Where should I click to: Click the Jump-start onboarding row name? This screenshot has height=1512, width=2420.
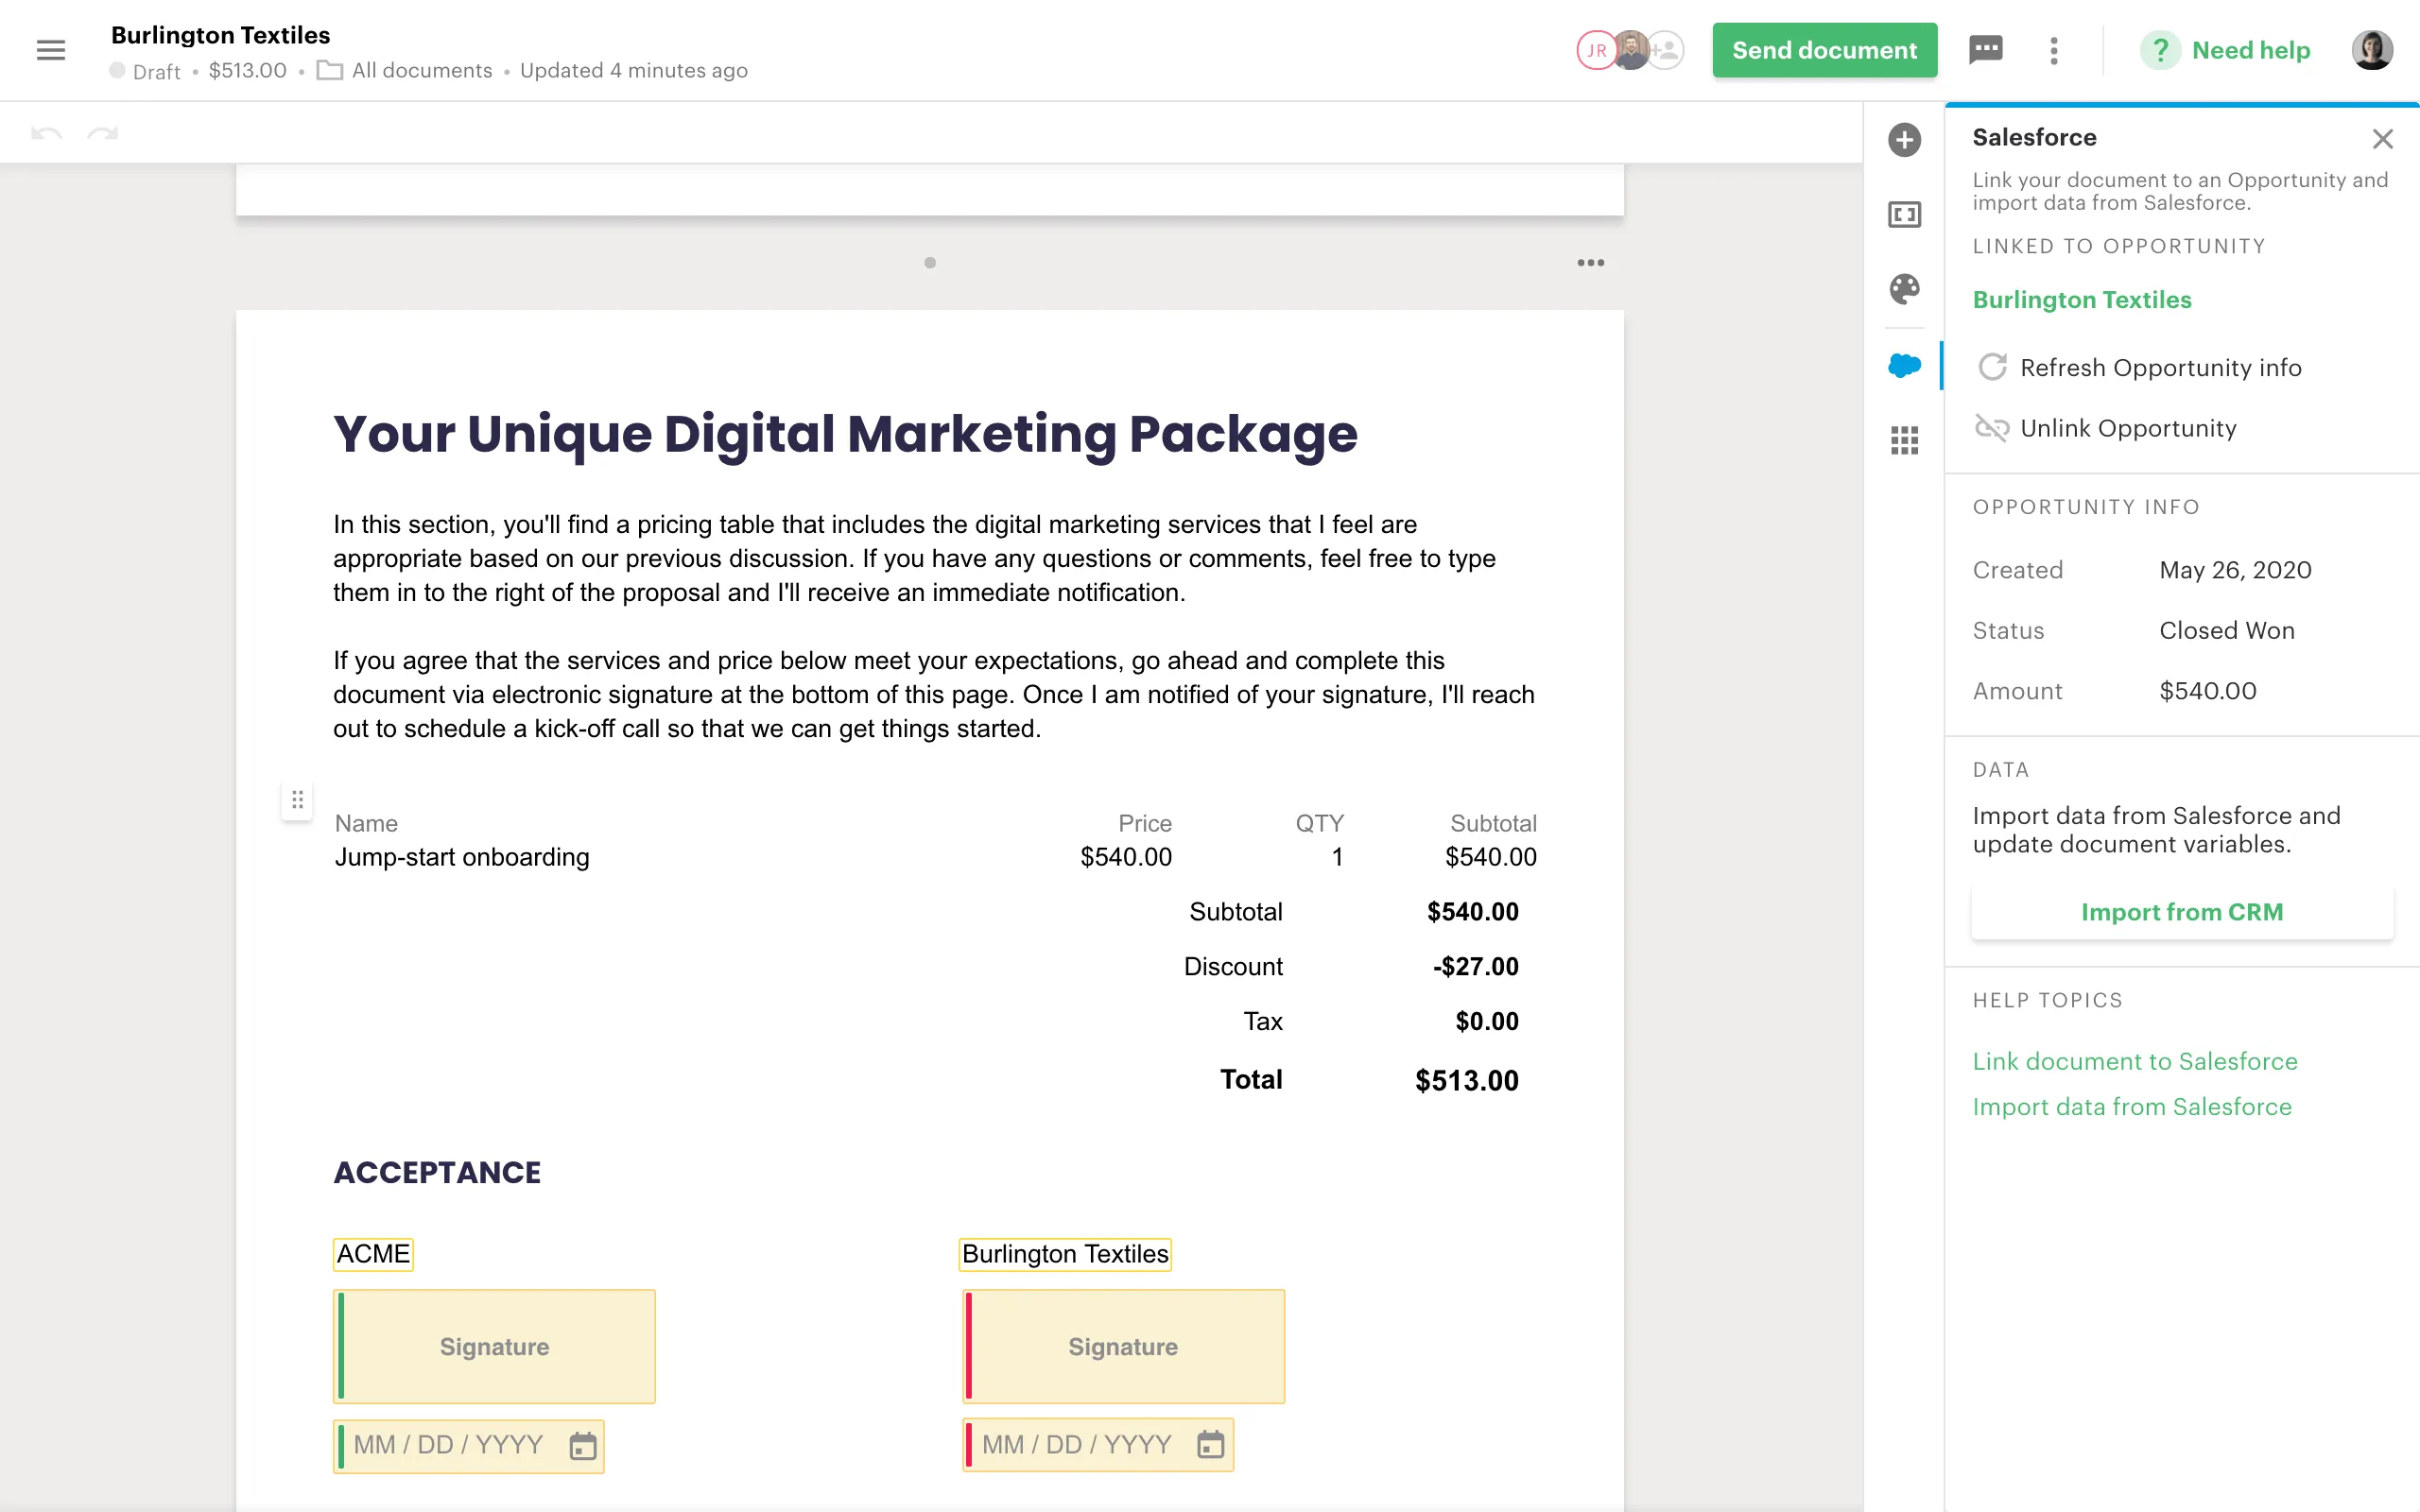point(462,857)
